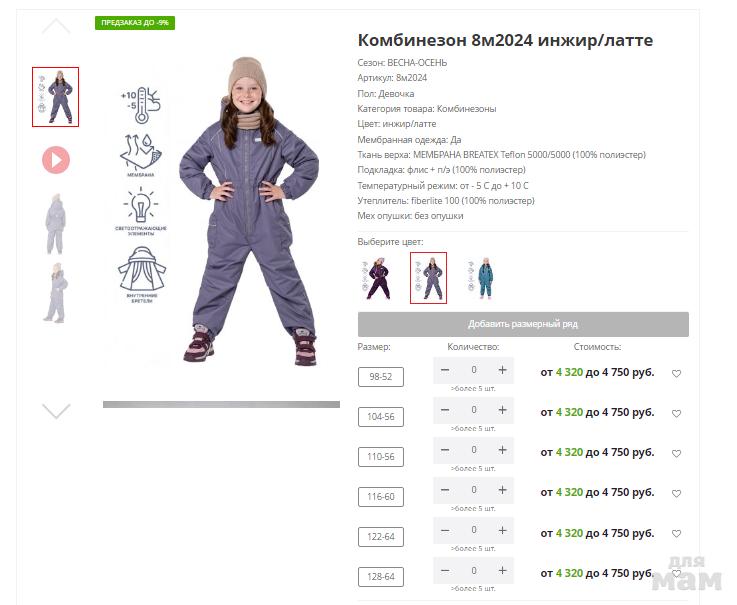Click heart icon for size 104-56
Screen dimensions: 737x605
click(x=676, y=414)
